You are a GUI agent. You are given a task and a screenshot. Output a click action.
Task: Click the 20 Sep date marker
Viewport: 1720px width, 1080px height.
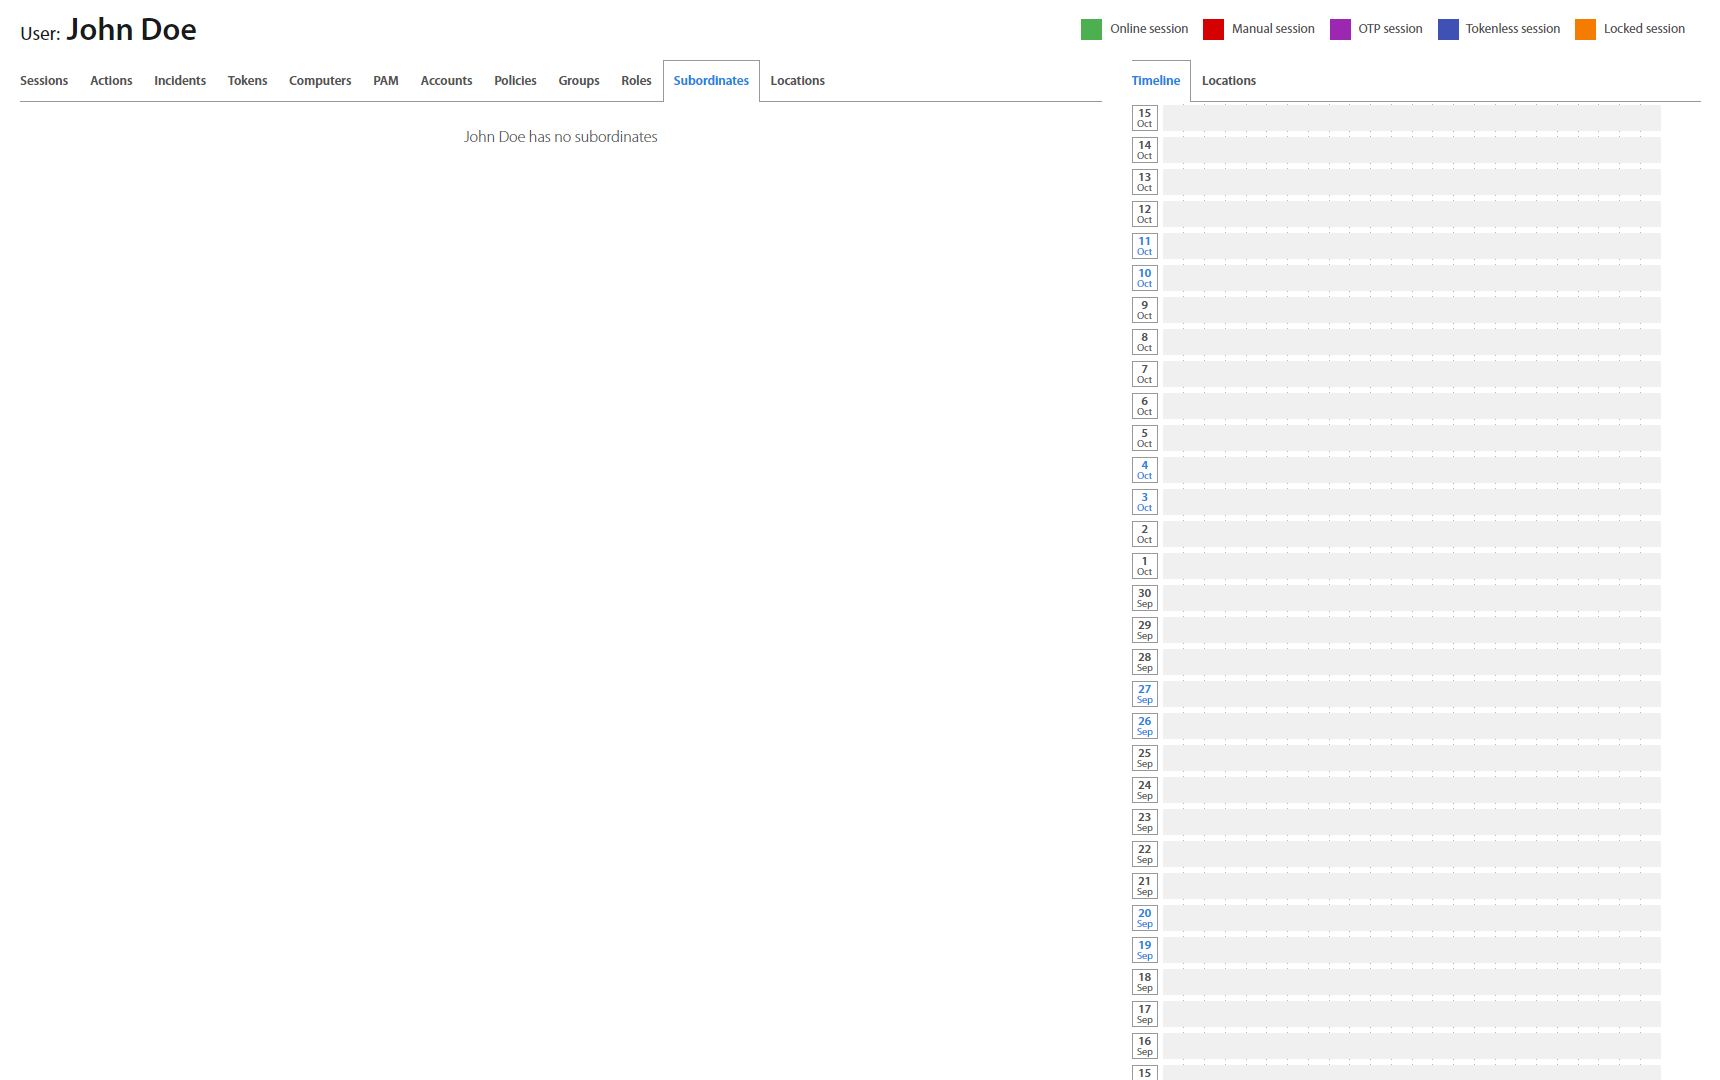pyautogui.click(x=1145, y=918)
